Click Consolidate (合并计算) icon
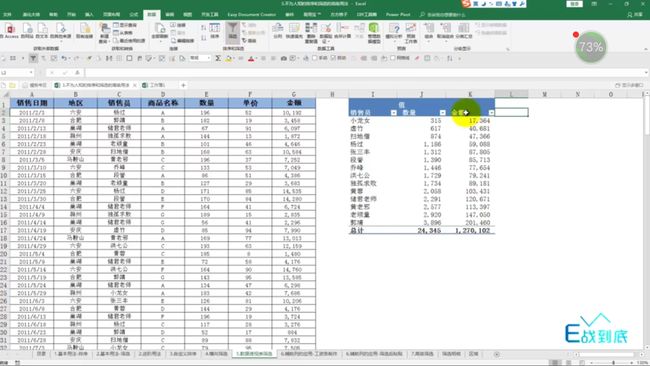The height and width of the screenshot is (366, 650). coord(342,31)
